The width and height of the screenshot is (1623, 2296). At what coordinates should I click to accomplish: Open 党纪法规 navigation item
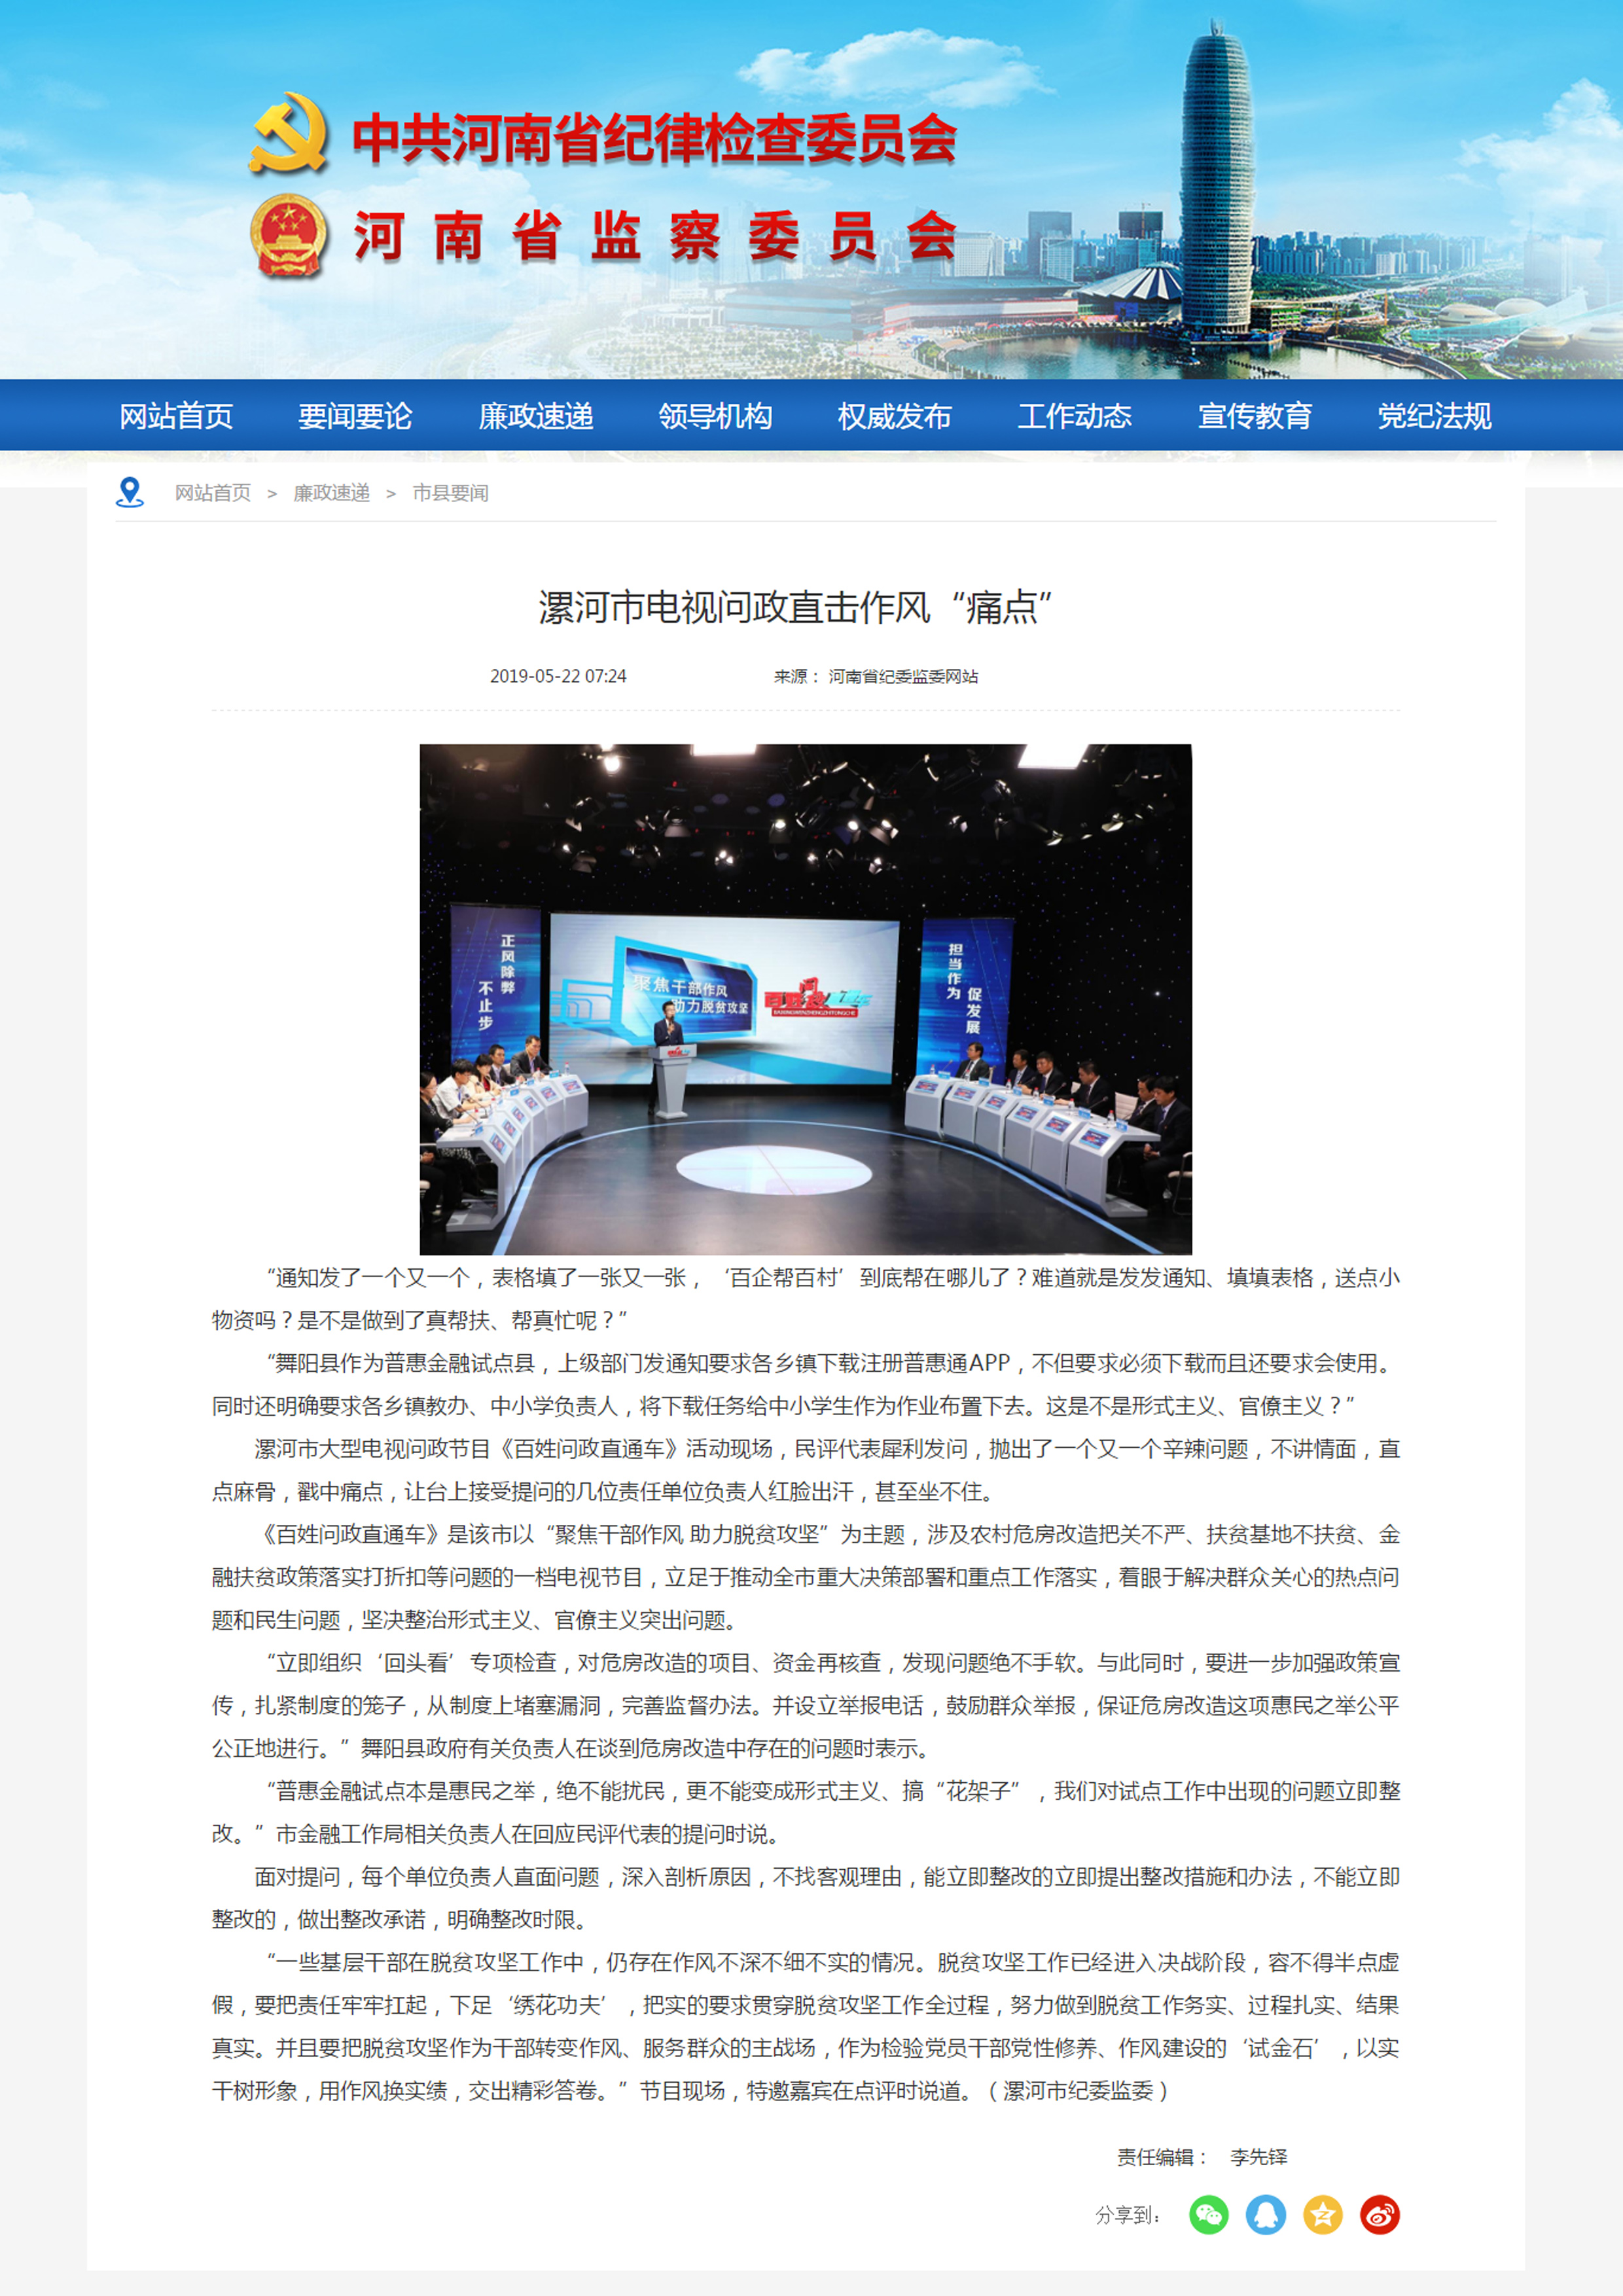[x=1434, y=416]
